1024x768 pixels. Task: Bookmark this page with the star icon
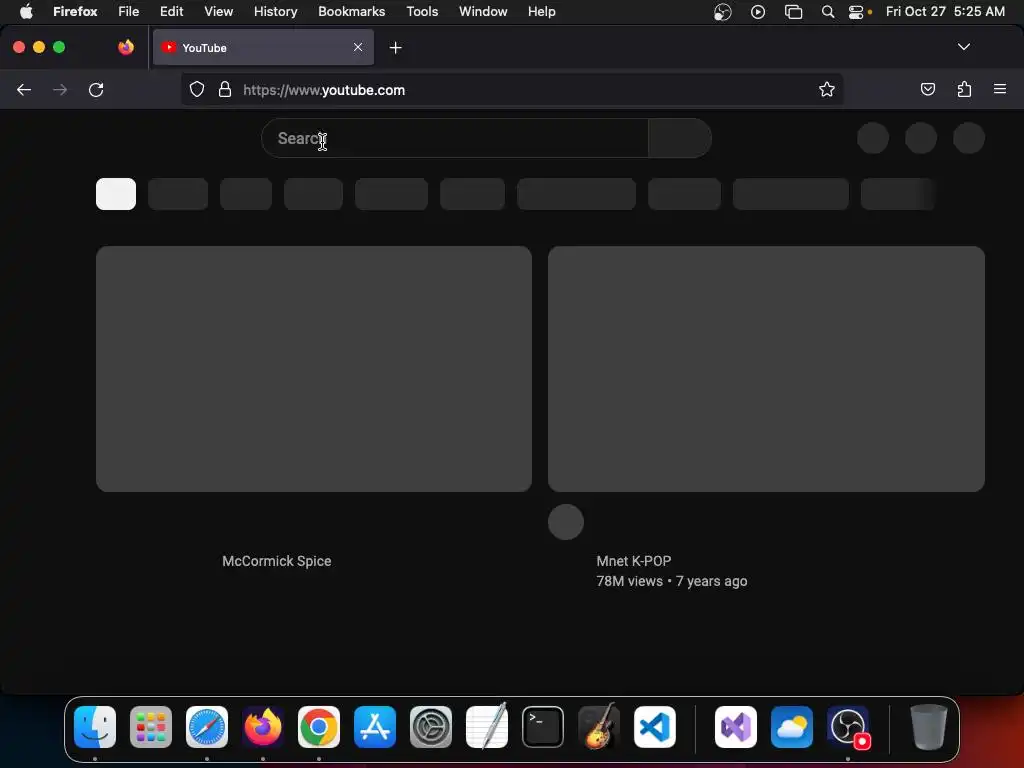coord(827,89)
